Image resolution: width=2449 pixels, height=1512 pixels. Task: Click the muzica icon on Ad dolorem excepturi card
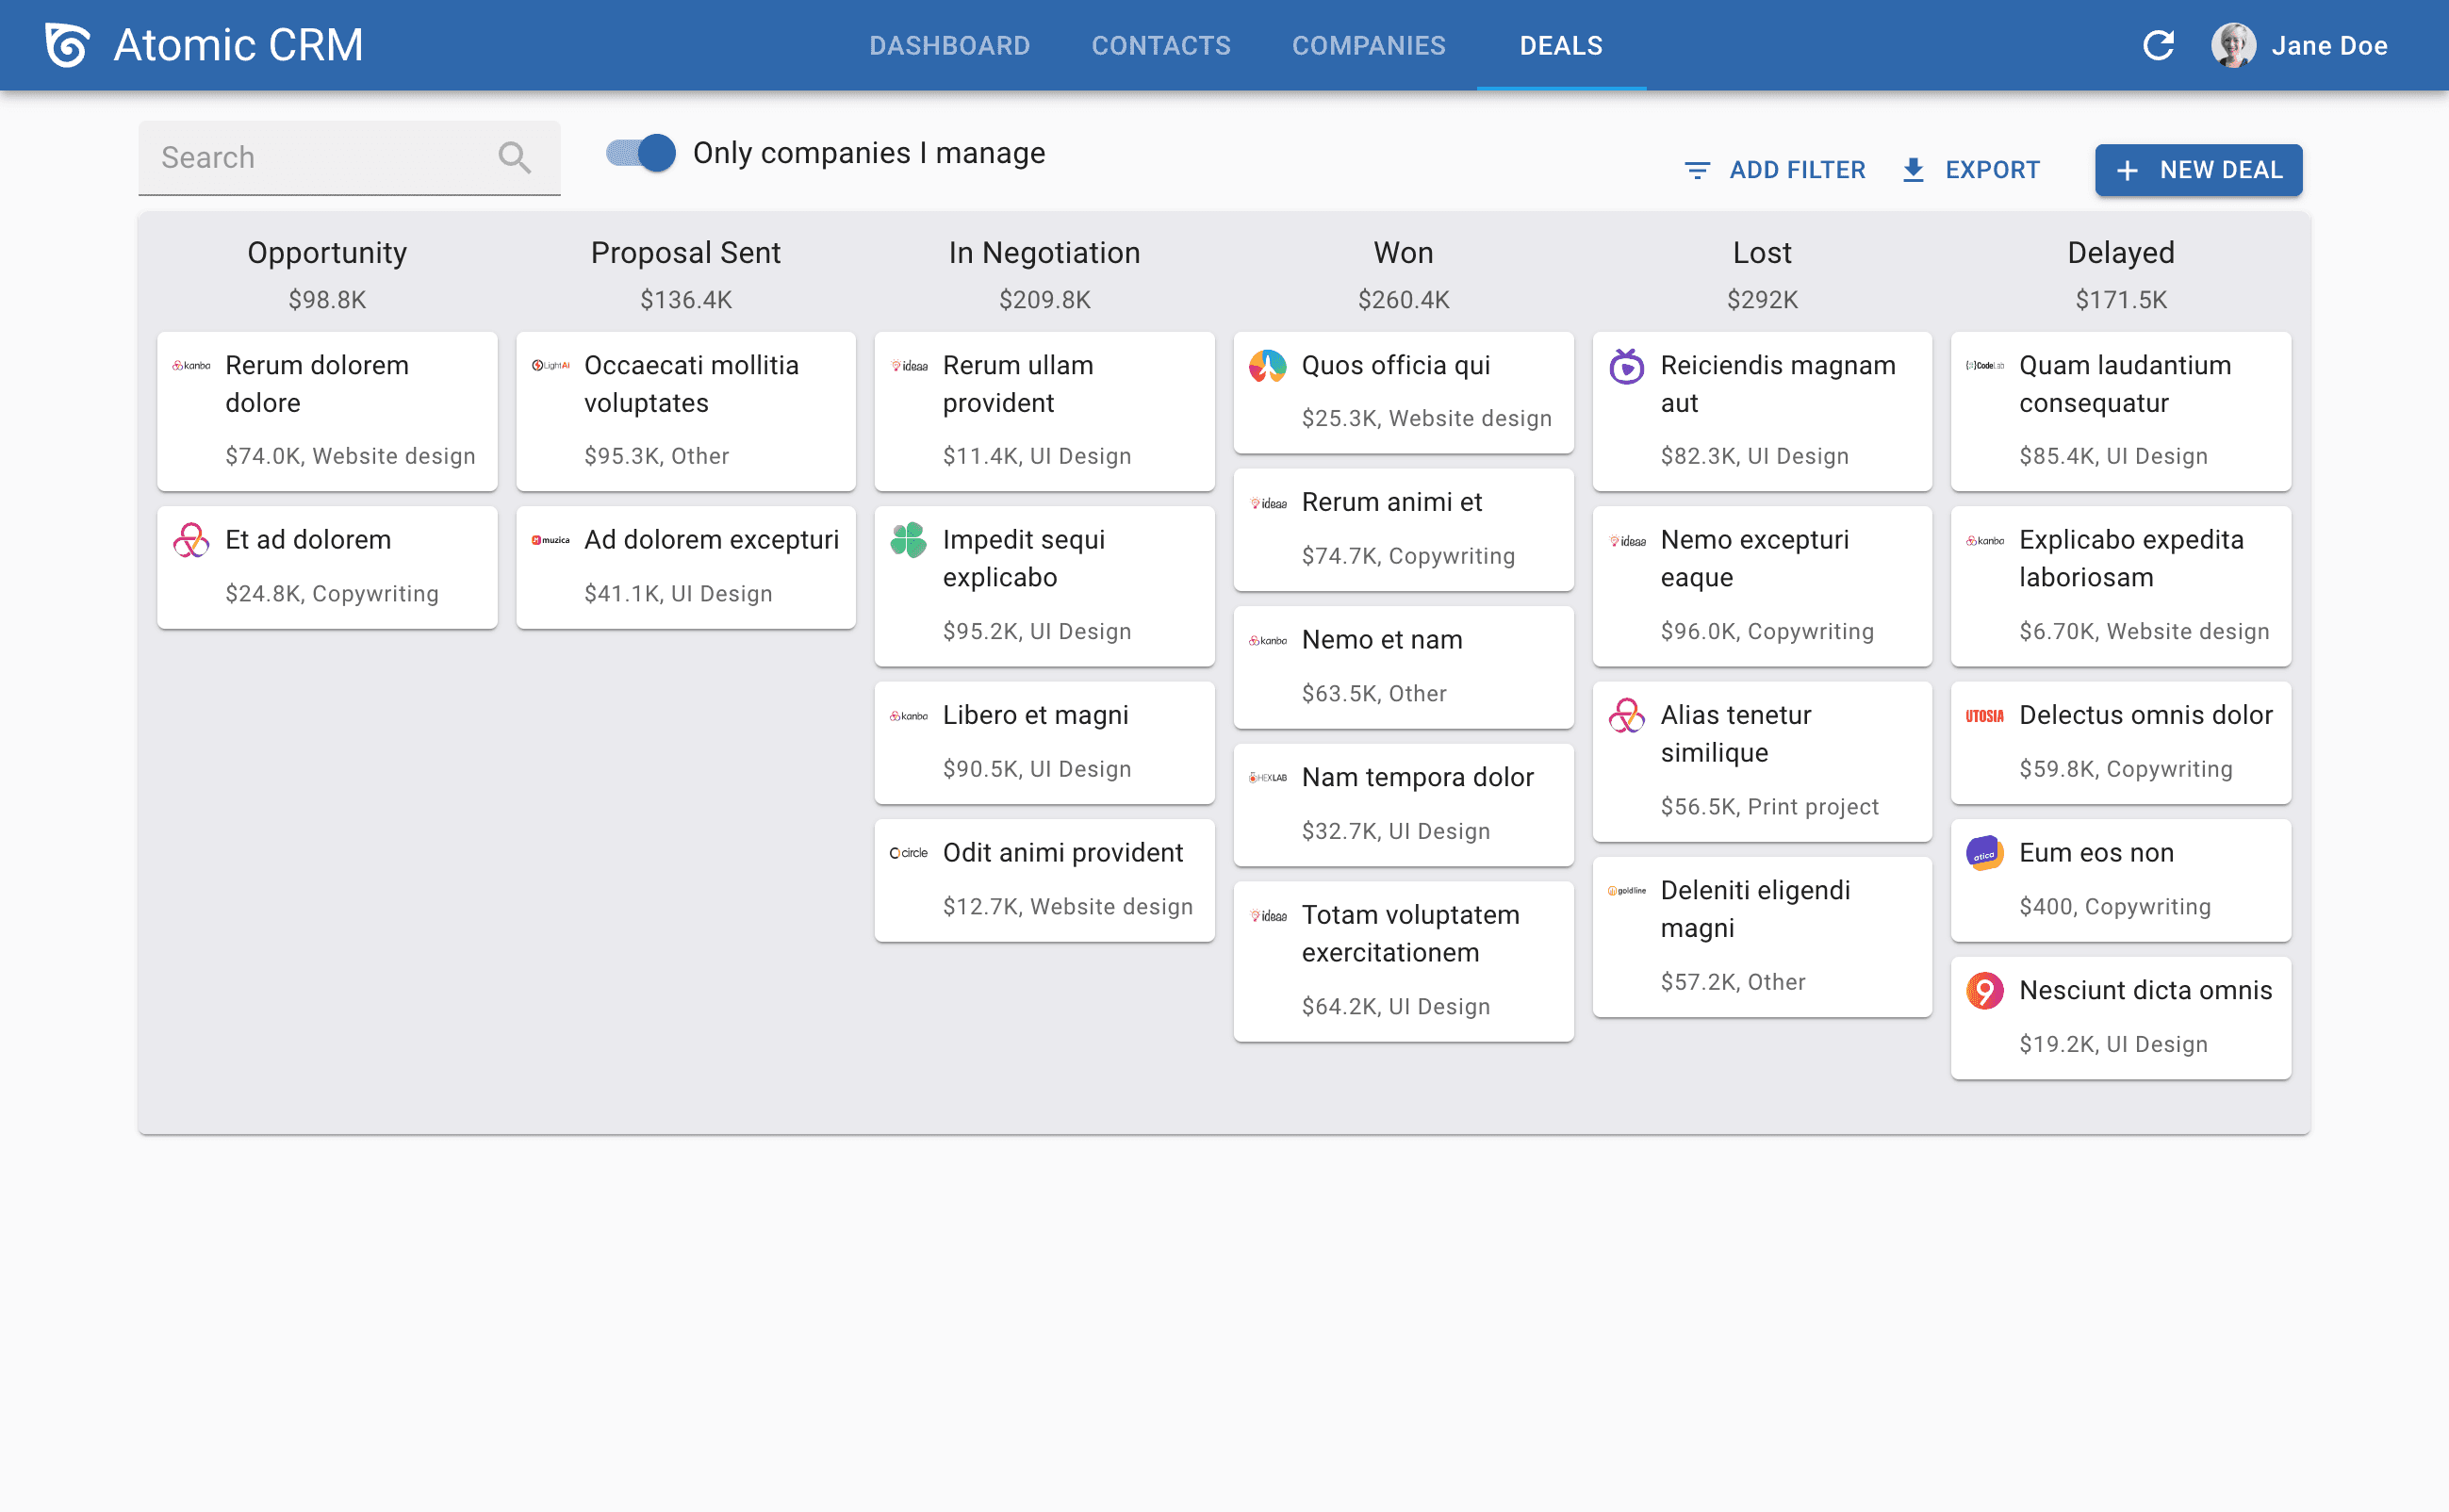coord(550,540)
